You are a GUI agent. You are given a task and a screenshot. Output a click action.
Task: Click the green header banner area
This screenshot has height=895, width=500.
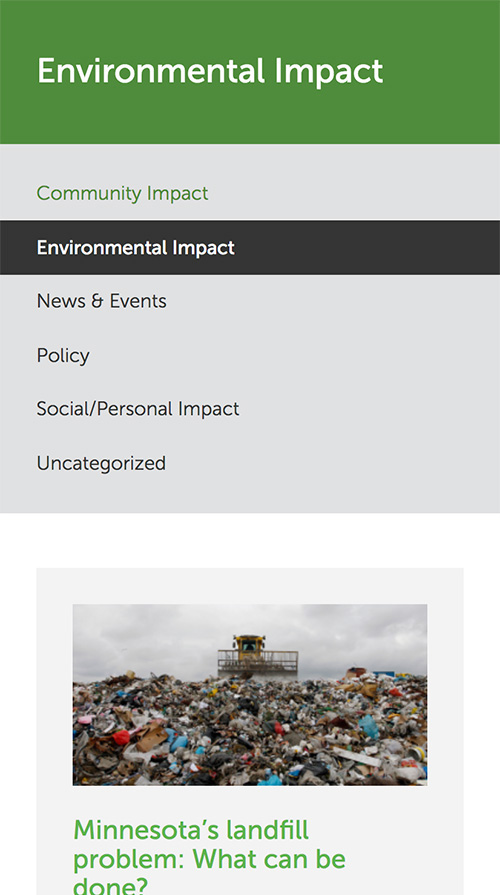pyautogui.click(x=250, y=72)
